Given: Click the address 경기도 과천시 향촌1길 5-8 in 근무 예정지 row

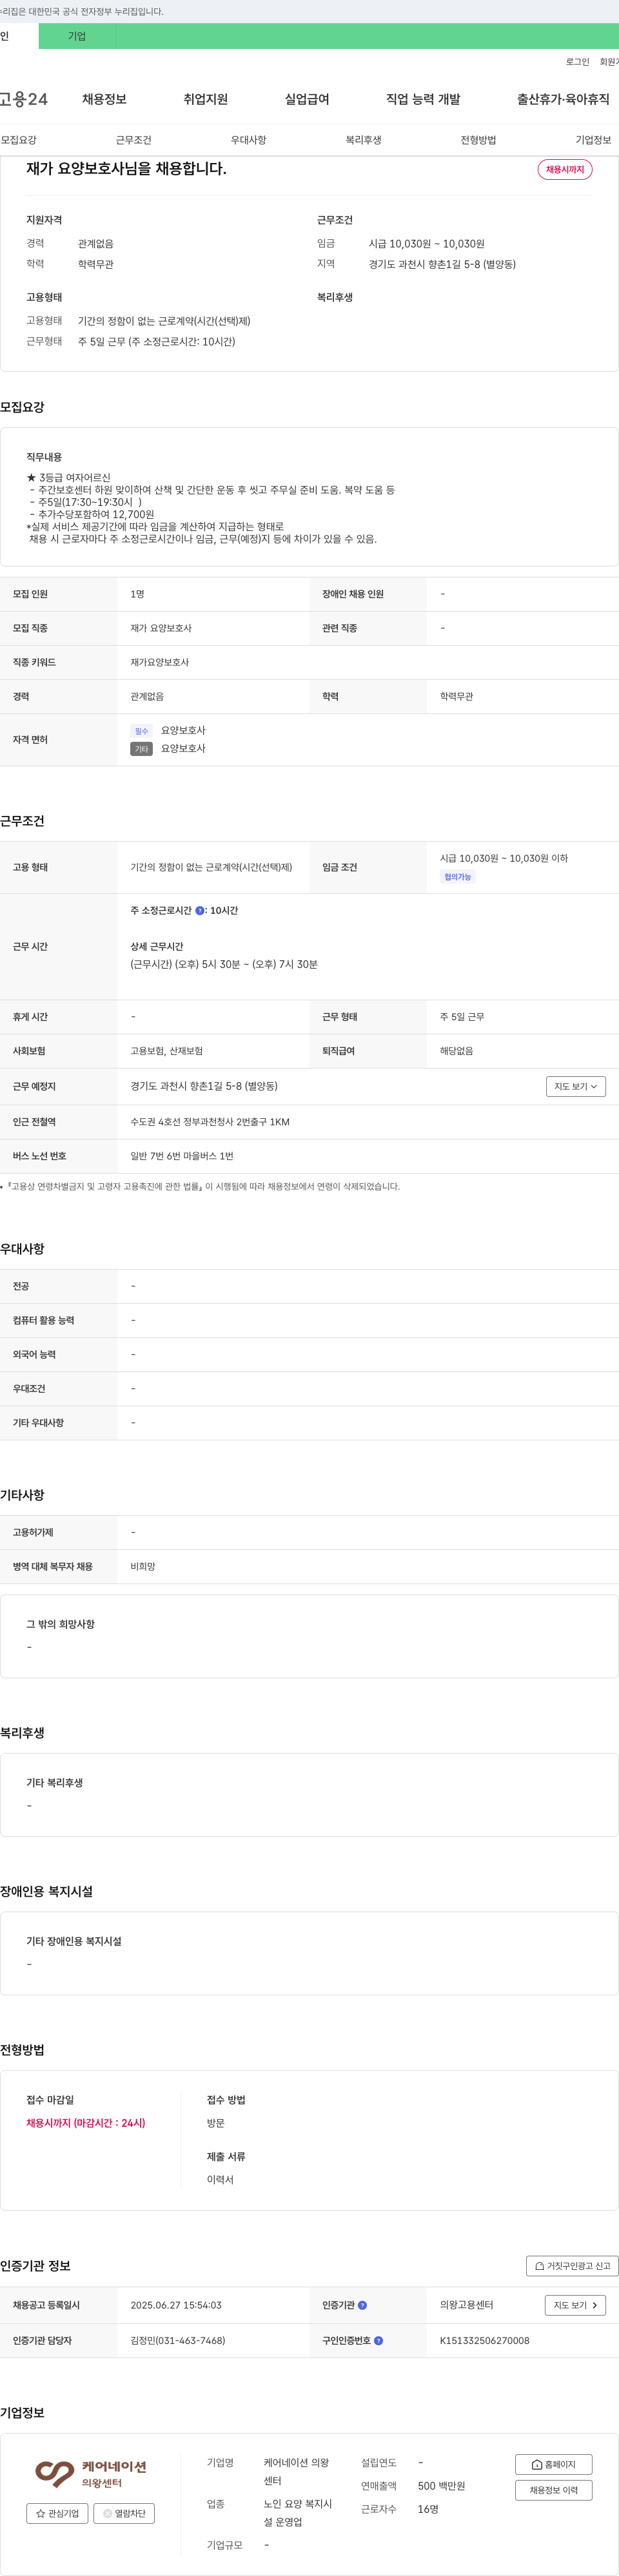Looking at the screenshot, I should click(x=204, y=1086).
